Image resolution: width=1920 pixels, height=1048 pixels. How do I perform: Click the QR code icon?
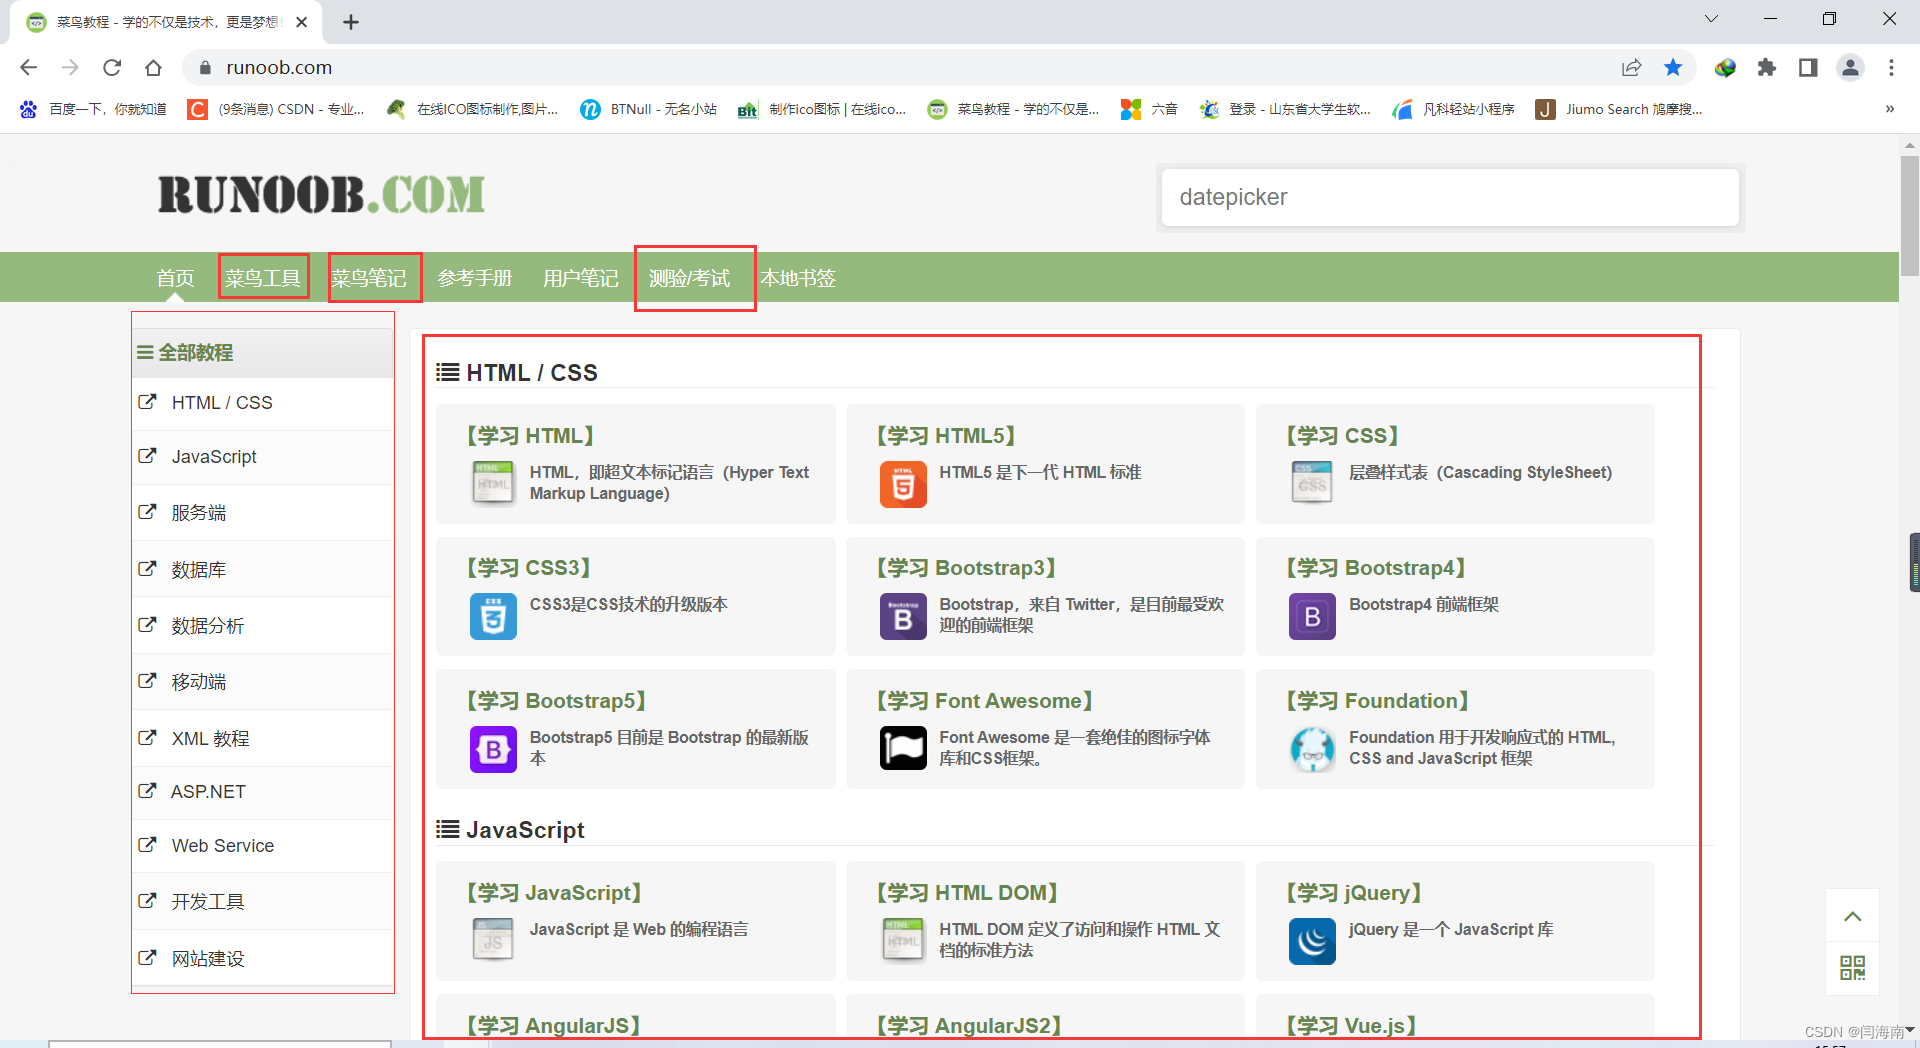point(1852,968)
